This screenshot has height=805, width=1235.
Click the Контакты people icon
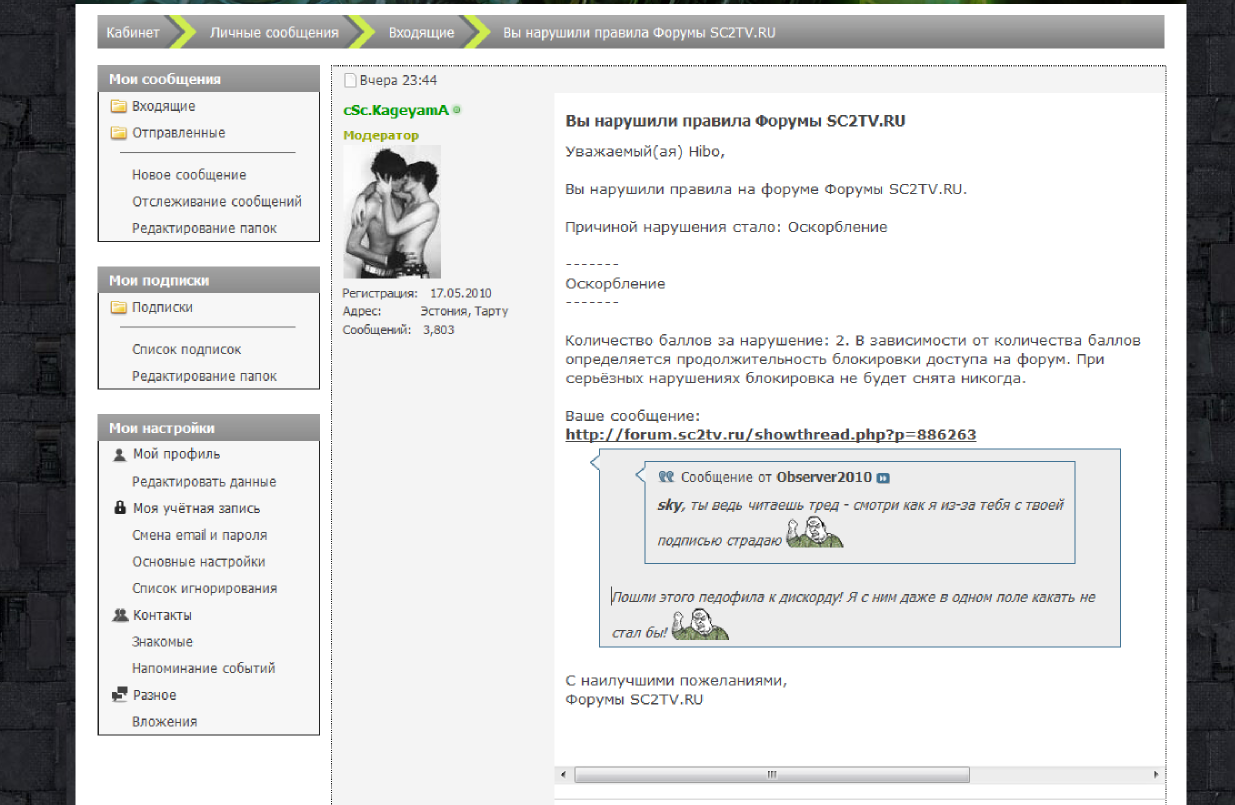tap(120, 615)
